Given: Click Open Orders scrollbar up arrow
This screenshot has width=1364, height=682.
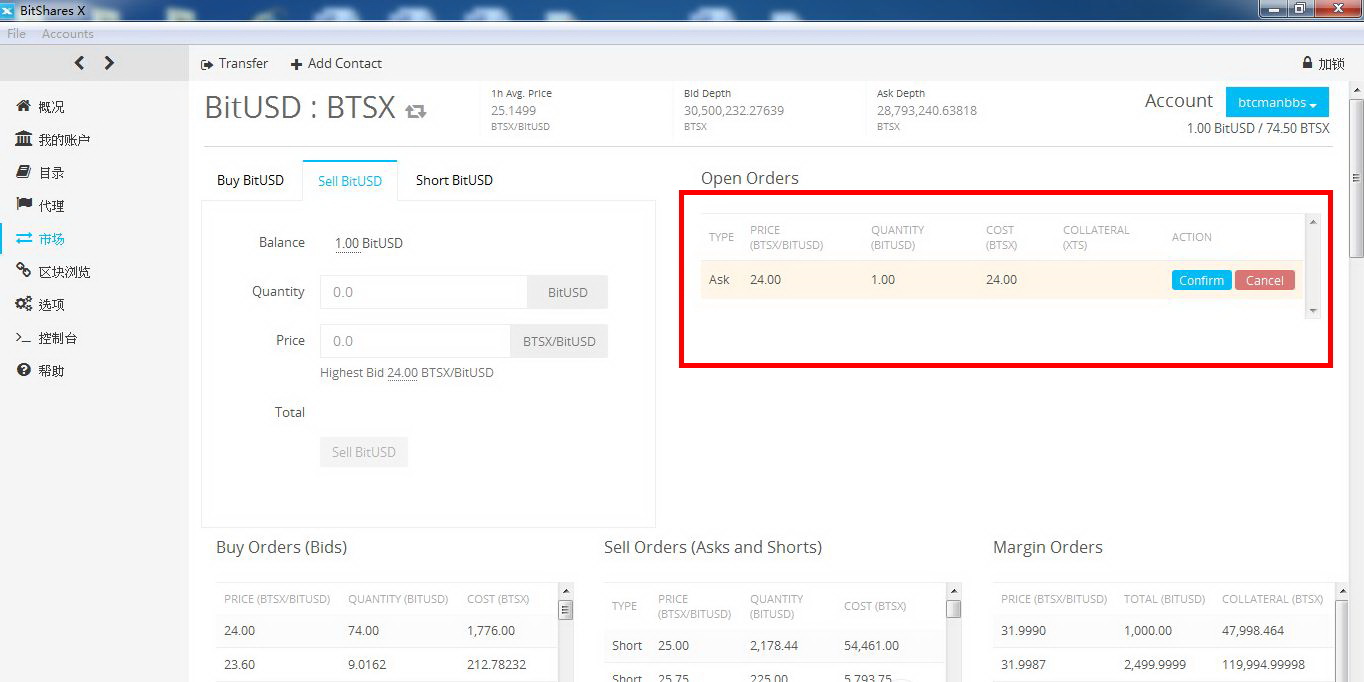Looking at the screenshot, I should coord(1313,221).
